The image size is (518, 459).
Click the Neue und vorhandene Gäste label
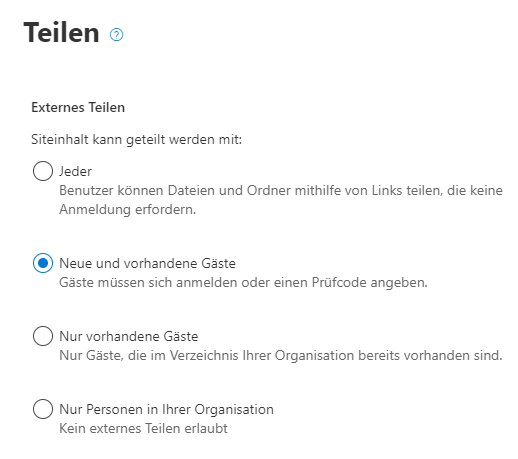[147, 263]
